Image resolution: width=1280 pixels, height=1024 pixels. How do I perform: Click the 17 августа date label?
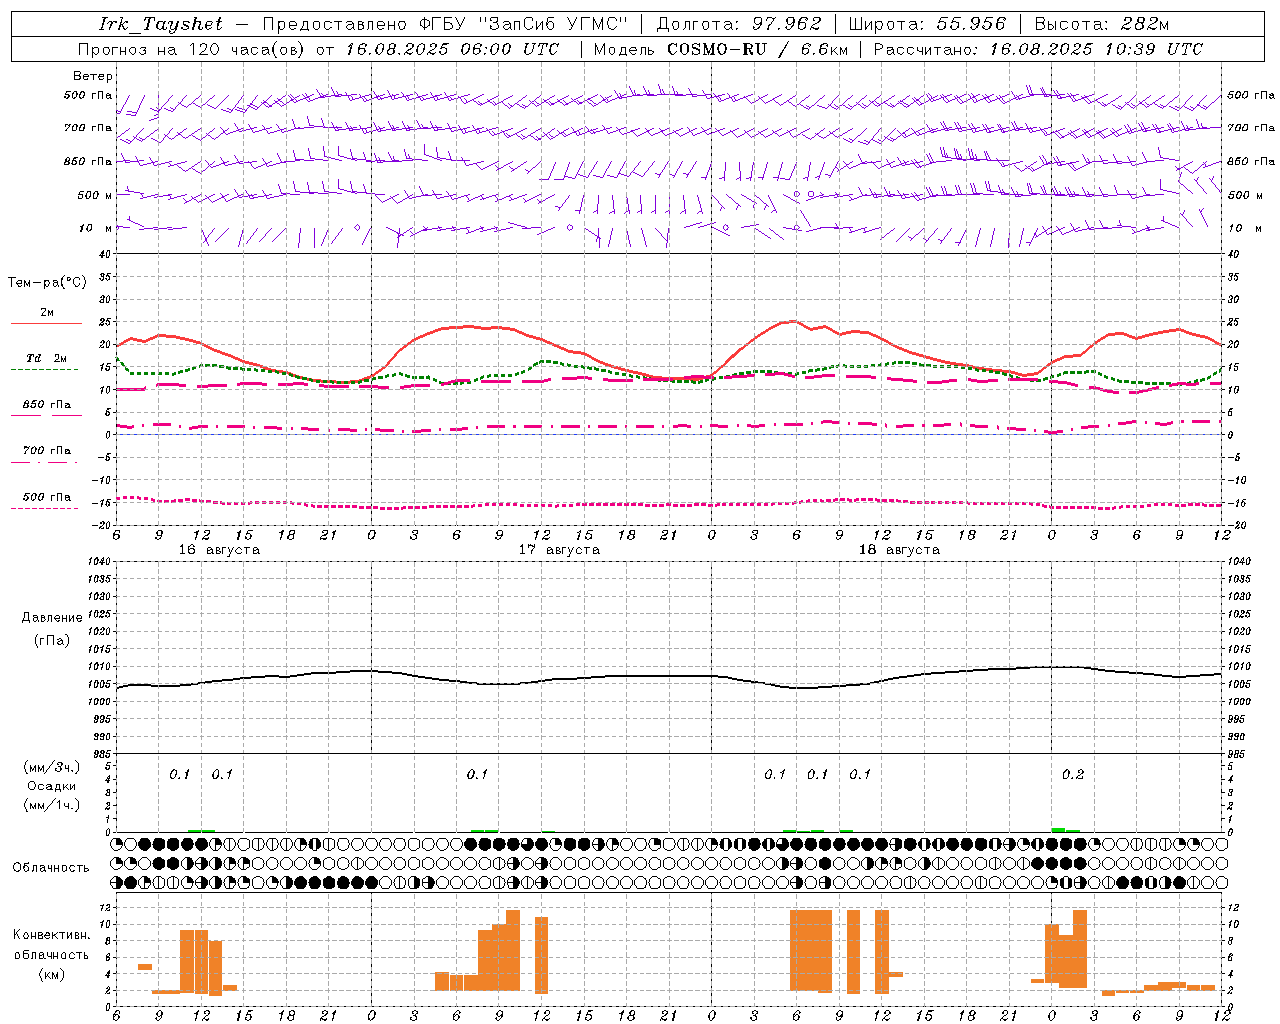coord(559,549)
